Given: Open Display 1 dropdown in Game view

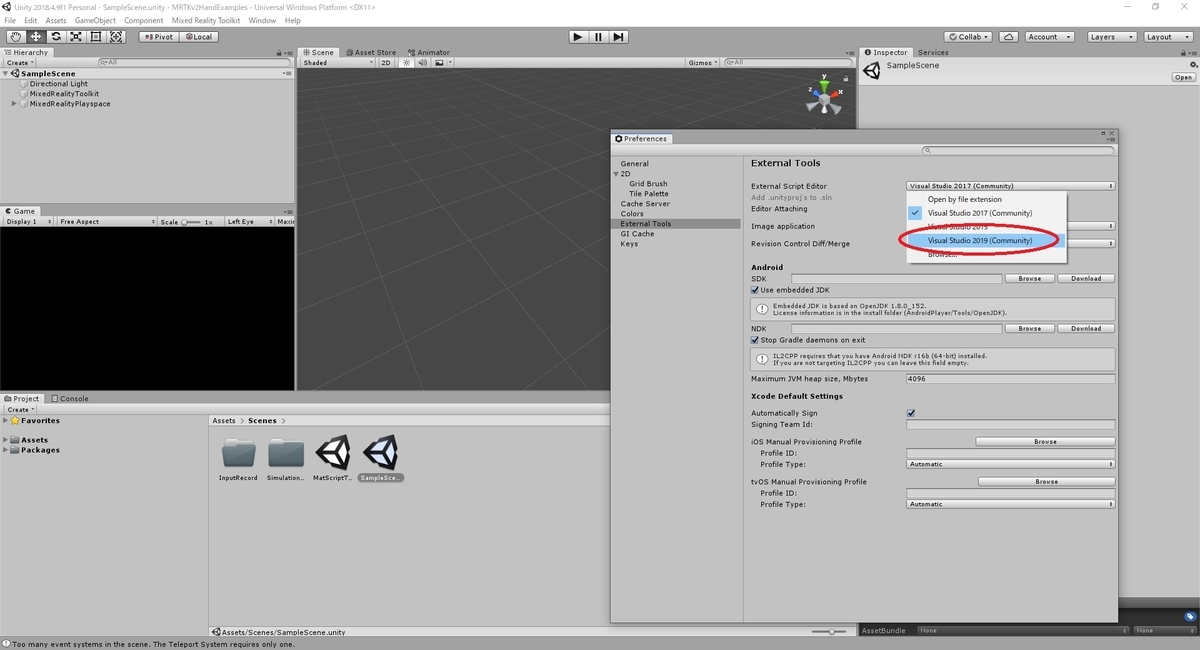Looking at the screenshot, I should [x=28, y=221].
